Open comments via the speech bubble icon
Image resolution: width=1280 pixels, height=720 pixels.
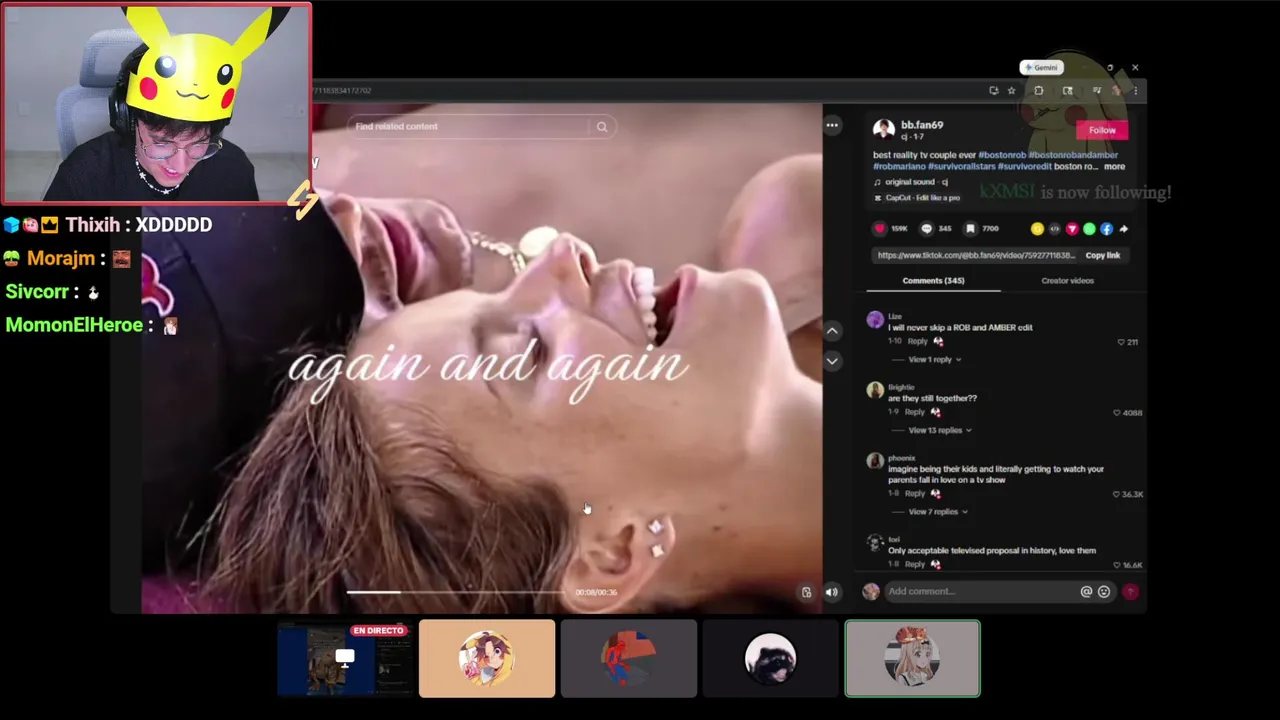[926, 229]
